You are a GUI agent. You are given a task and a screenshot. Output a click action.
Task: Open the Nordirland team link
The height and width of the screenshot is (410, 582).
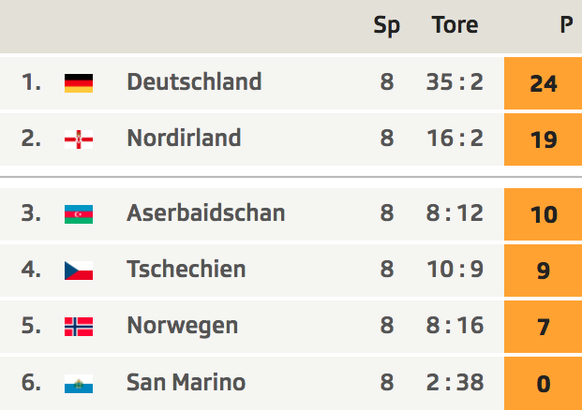point(184,138)
